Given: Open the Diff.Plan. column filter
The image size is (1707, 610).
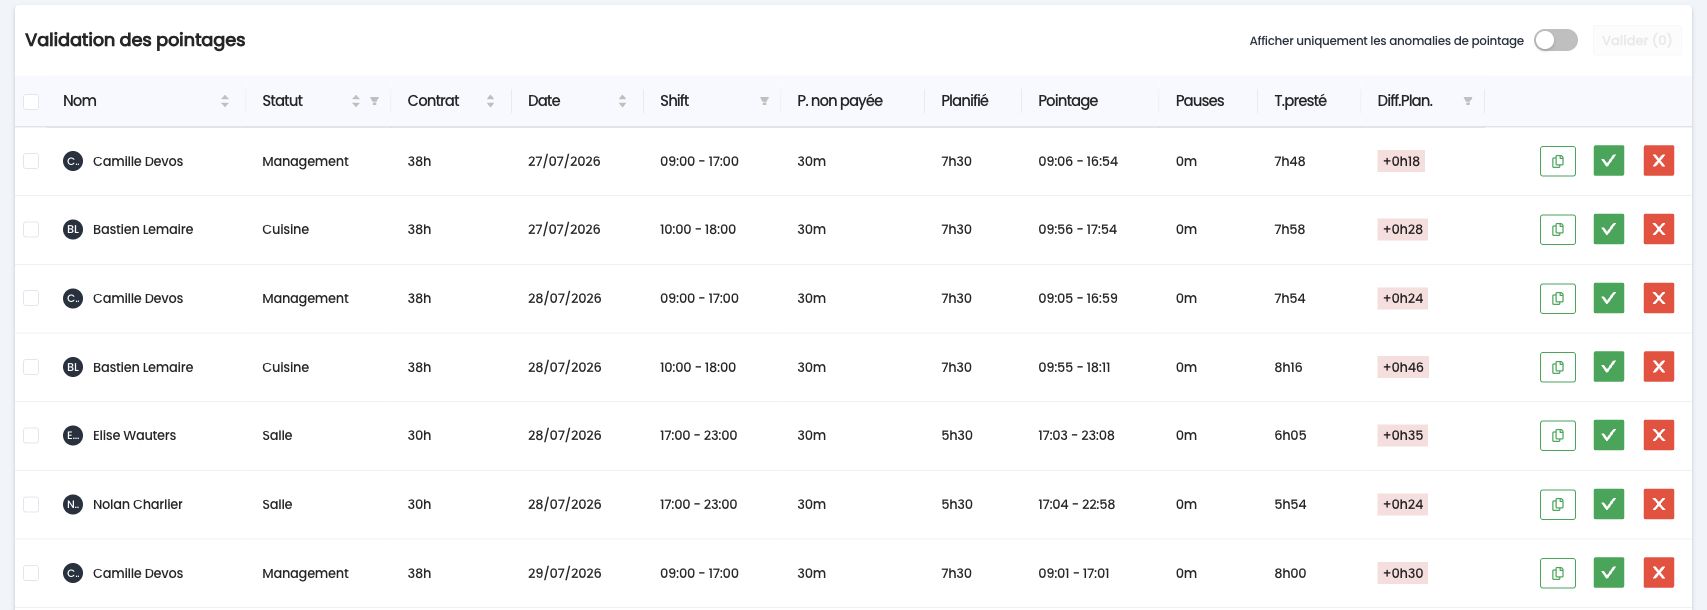Looking at the screenshot, I should coord(1468,101).
